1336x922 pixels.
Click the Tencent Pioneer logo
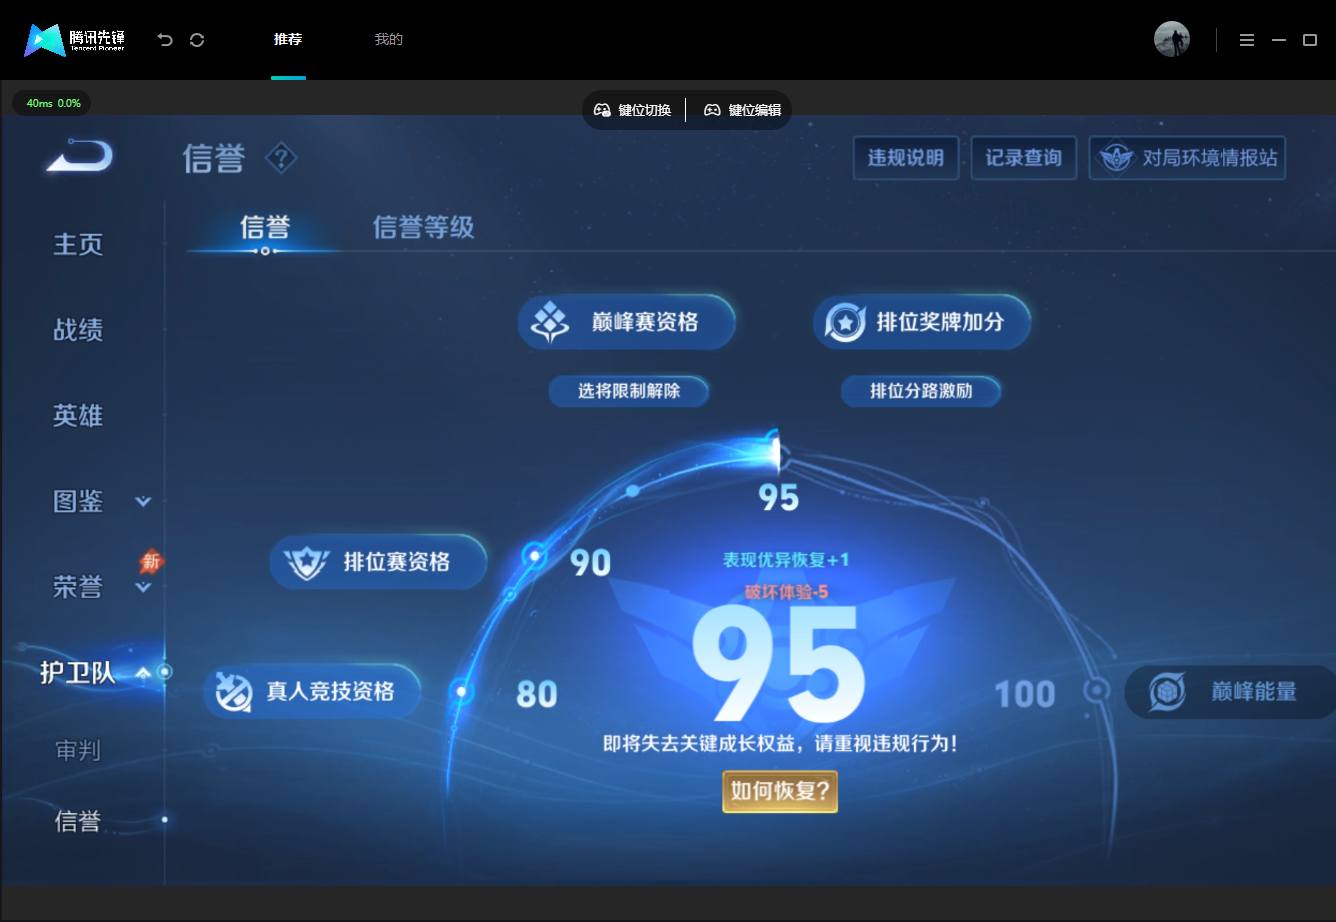tap(75, 40)
